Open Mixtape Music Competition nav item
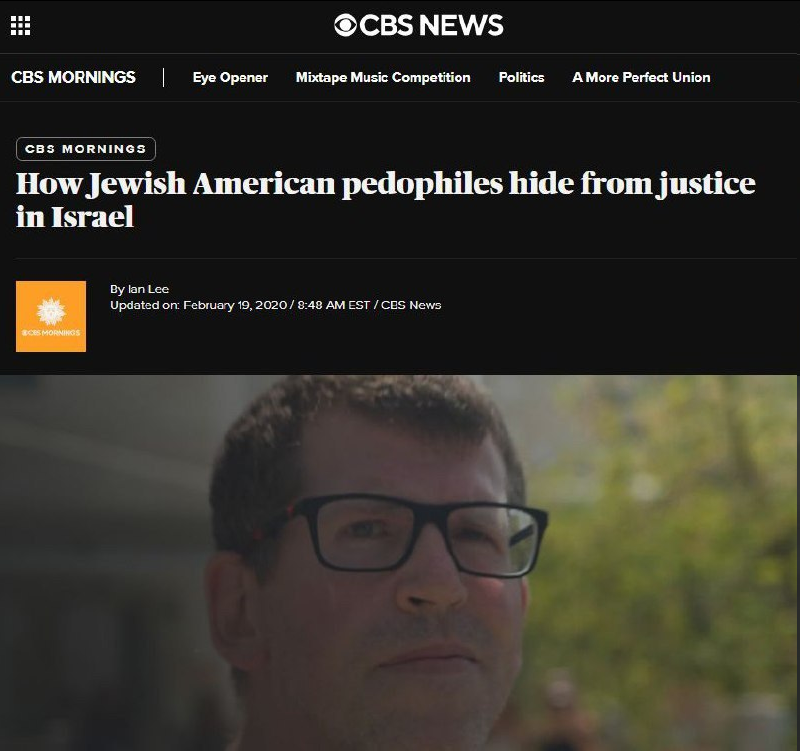This screenshot has width=800, height=751. coord(383,77)
